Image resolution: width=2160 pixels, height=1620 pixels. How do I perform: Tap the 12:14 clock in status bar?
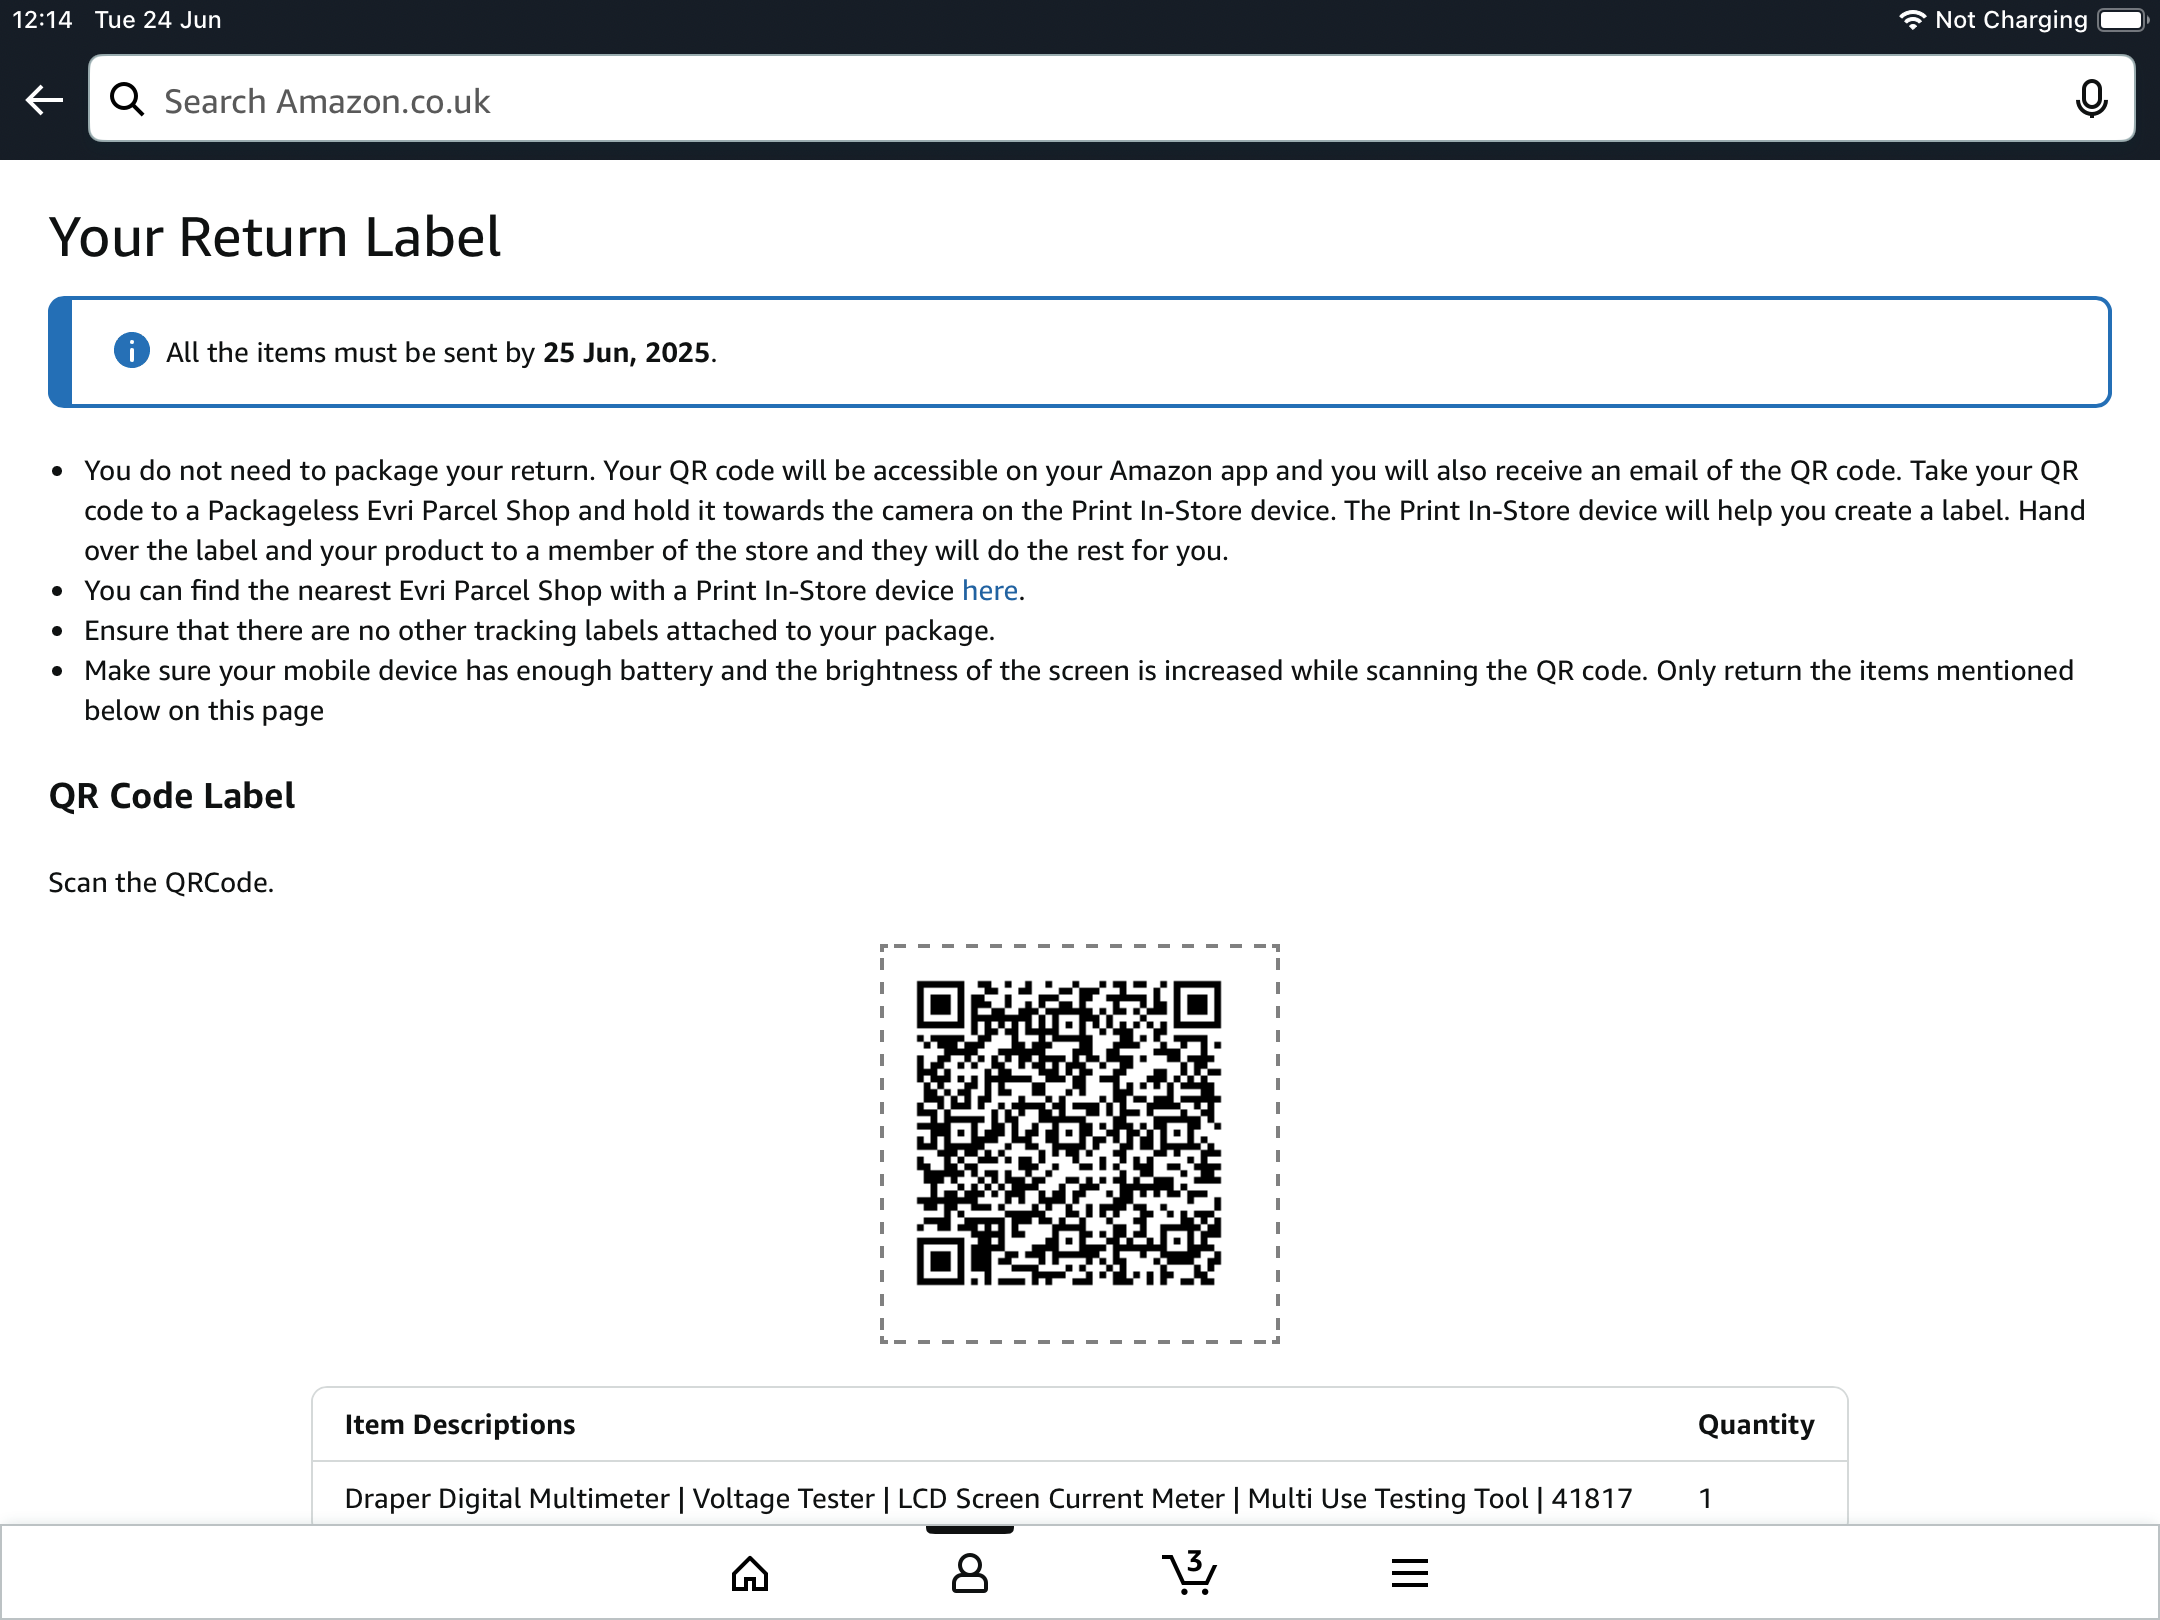coord(42,20)
